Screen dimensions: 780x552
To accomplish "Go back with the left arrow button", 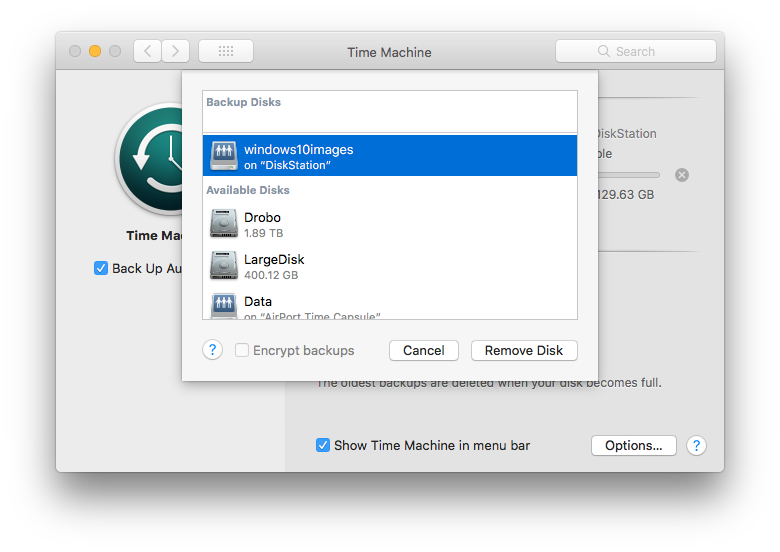I will (147, 51).
